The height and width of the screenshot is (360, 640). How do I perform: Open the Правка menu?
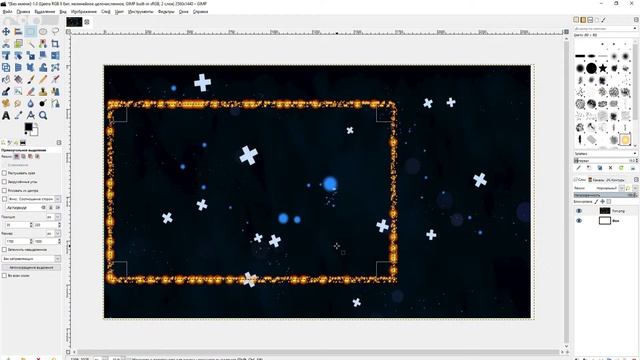coord(23,12)
